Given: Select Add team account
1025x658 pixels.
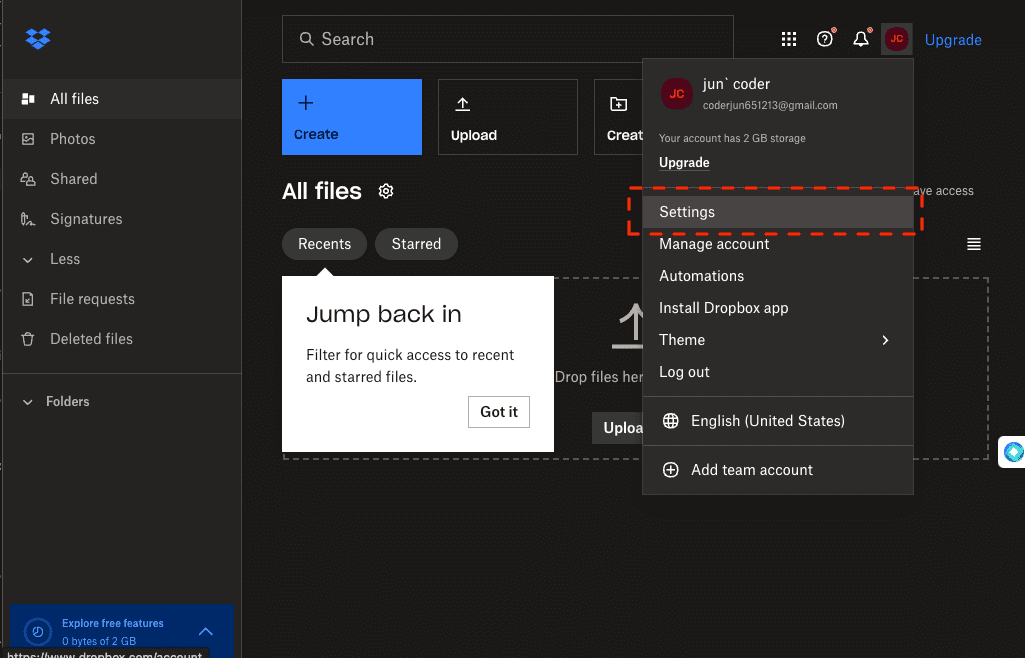Looking at the screenshot, I should click(x=778, y=470).
